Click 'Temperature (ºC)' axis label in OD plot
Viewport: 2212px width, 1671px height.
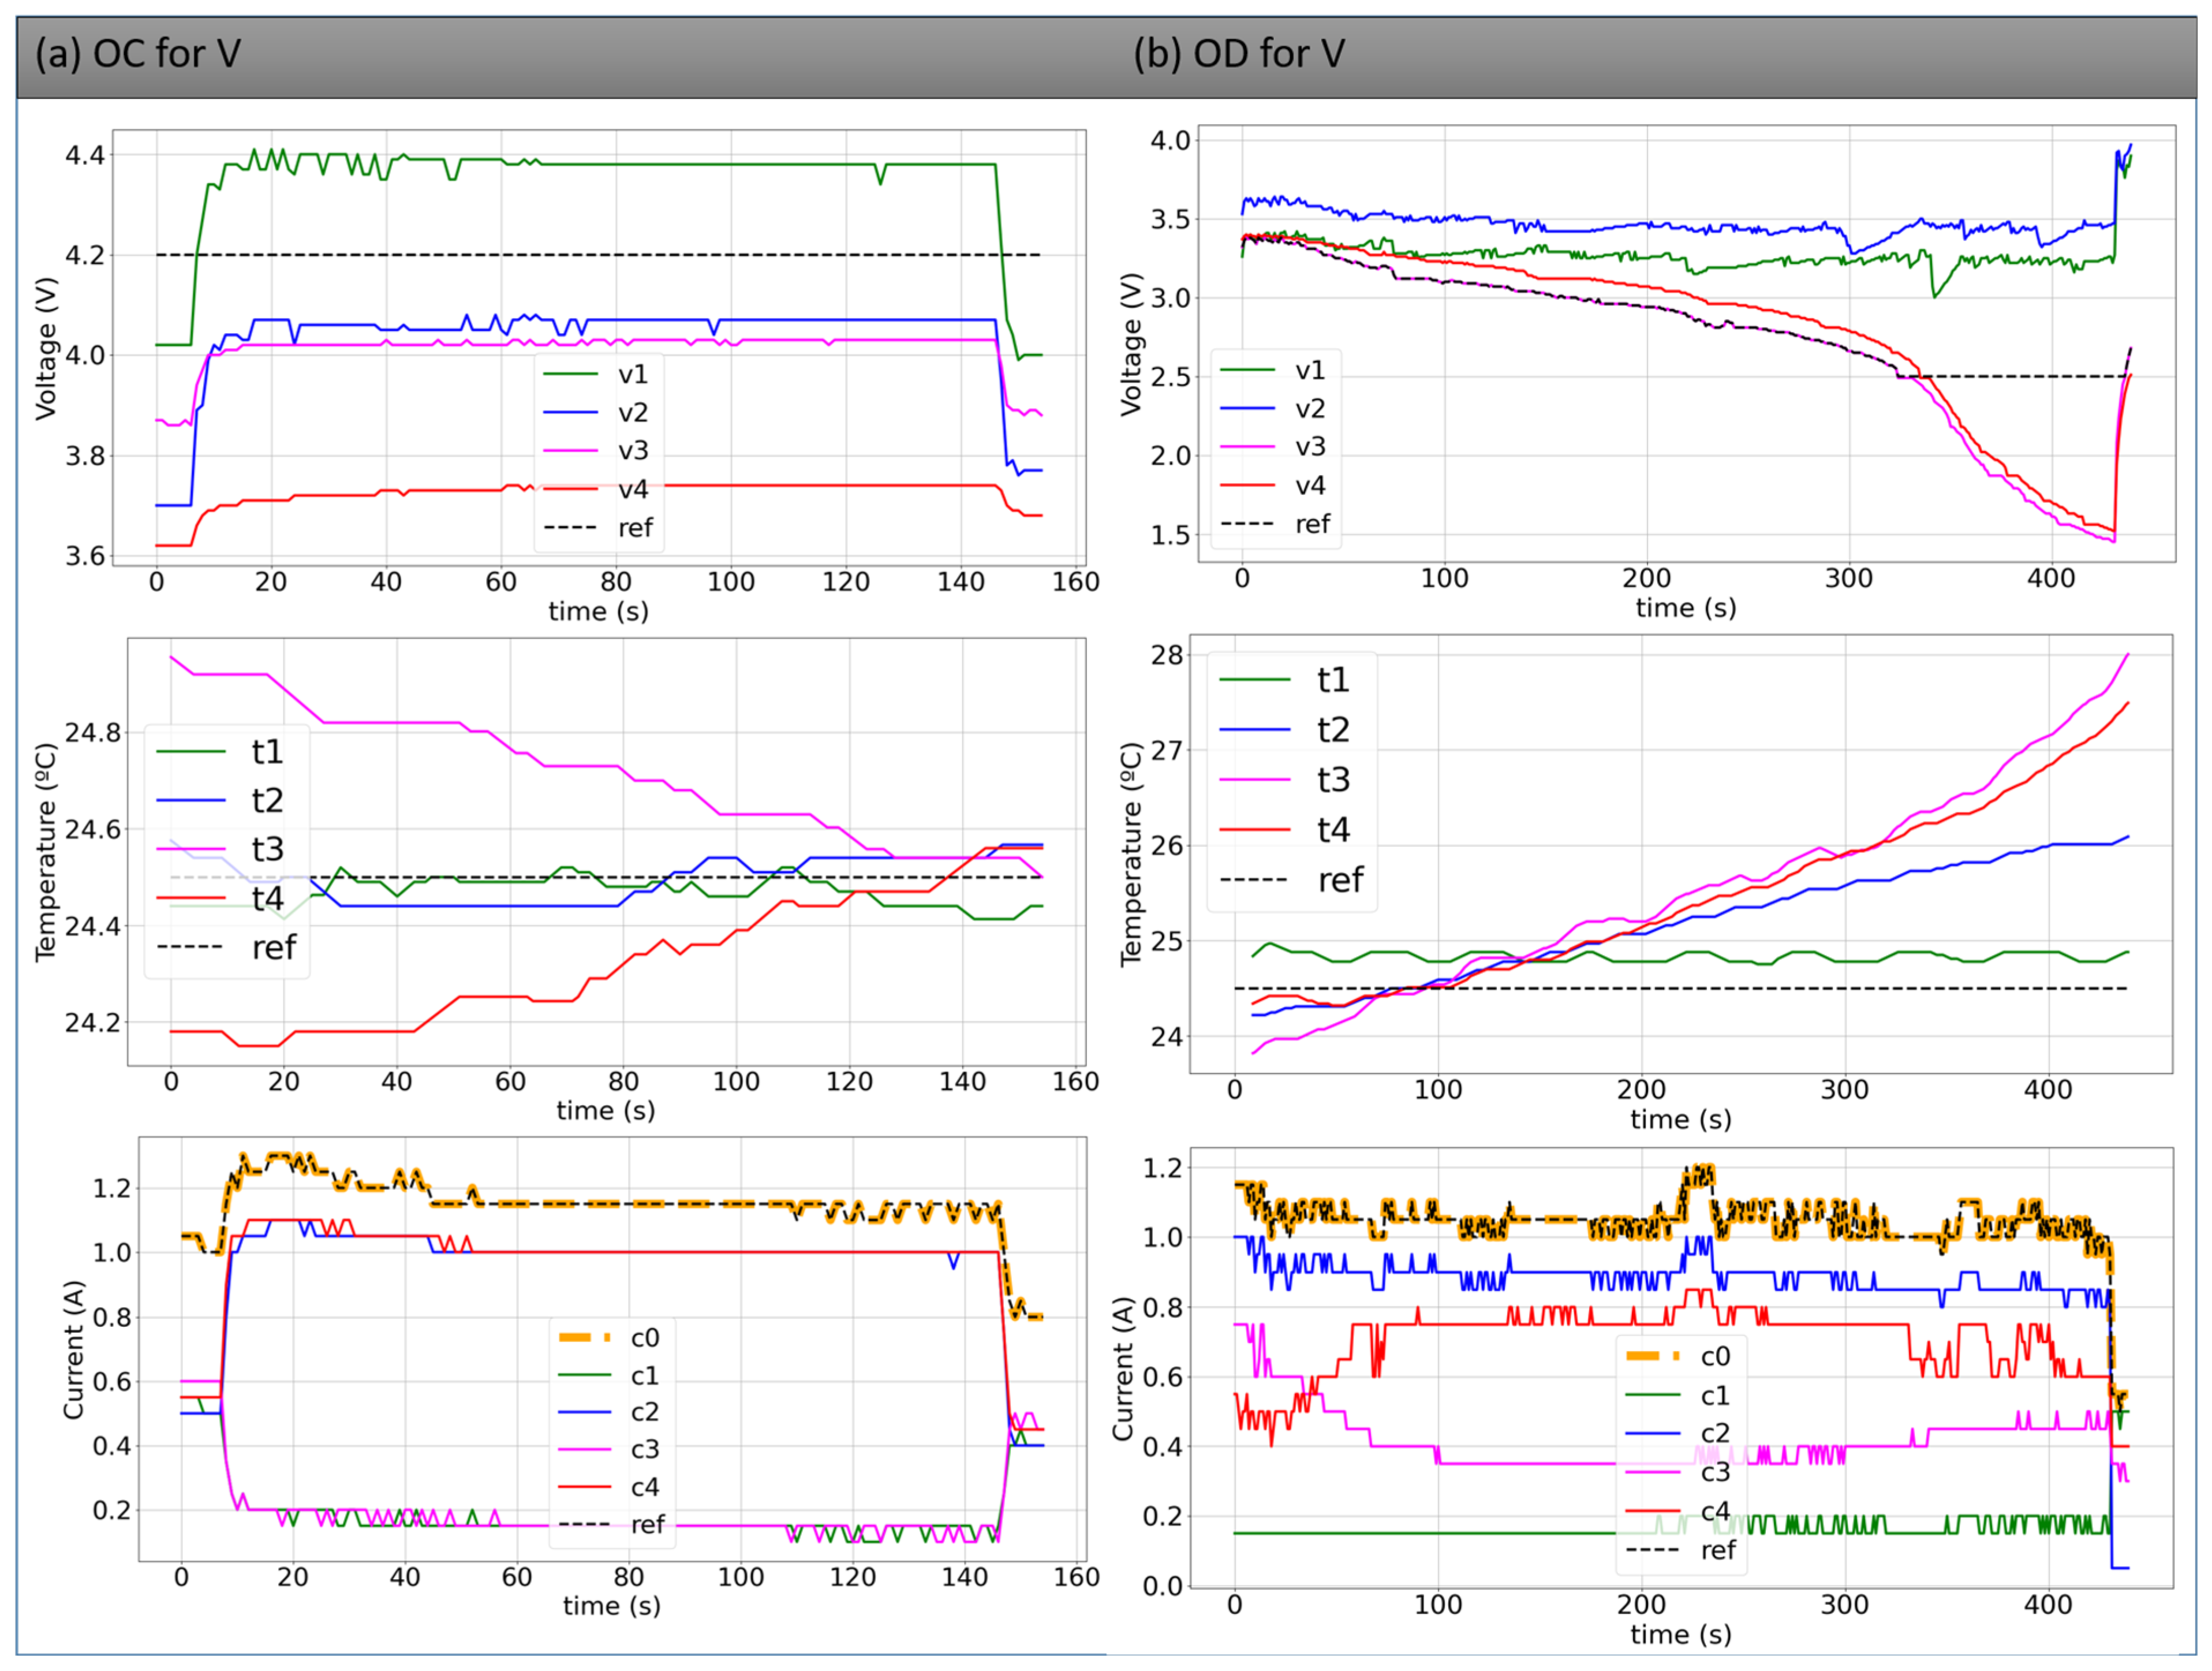[x=1131, y=854]
